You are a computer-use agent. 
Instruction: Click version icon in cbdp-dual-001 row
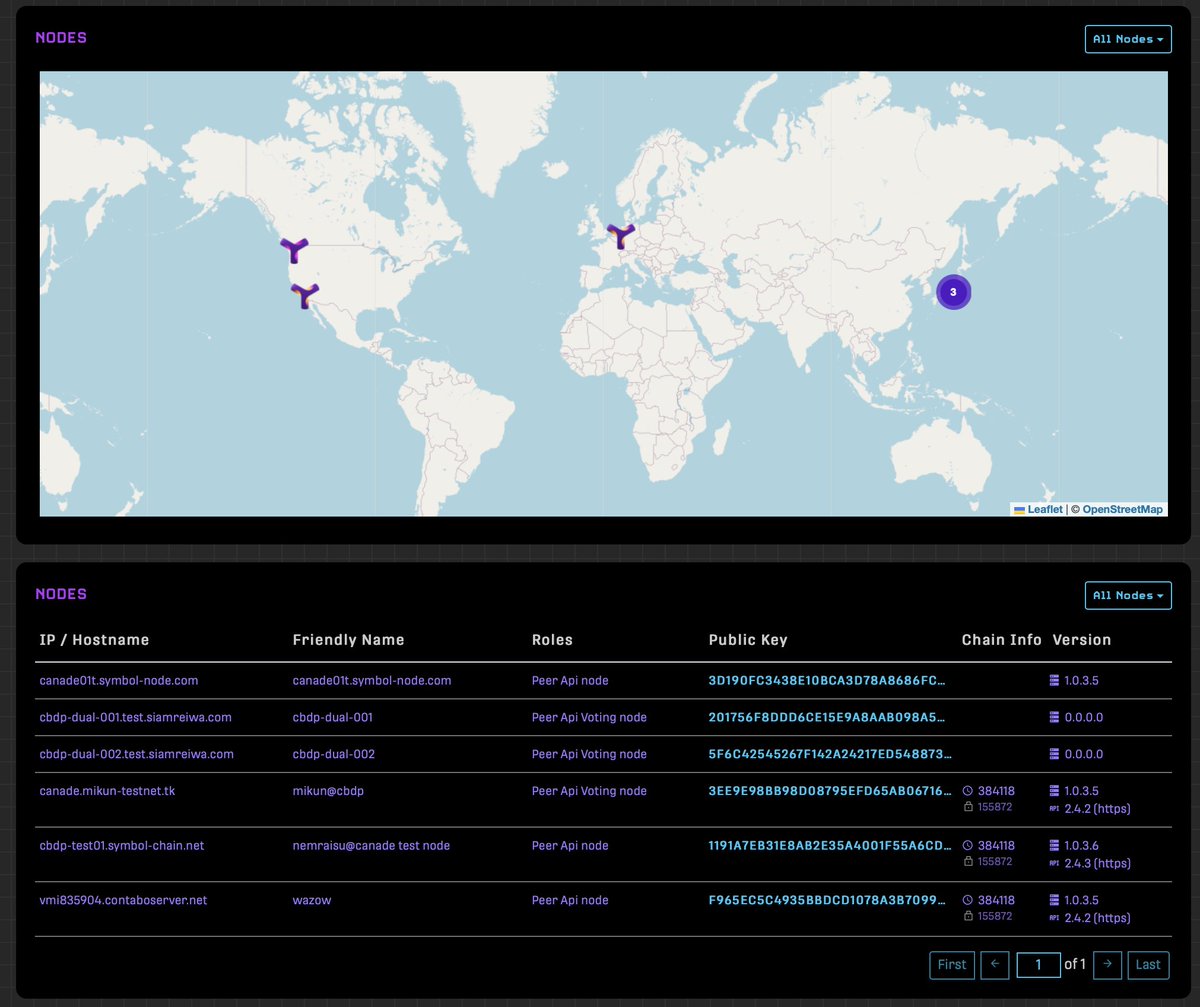coord(1054,717)
